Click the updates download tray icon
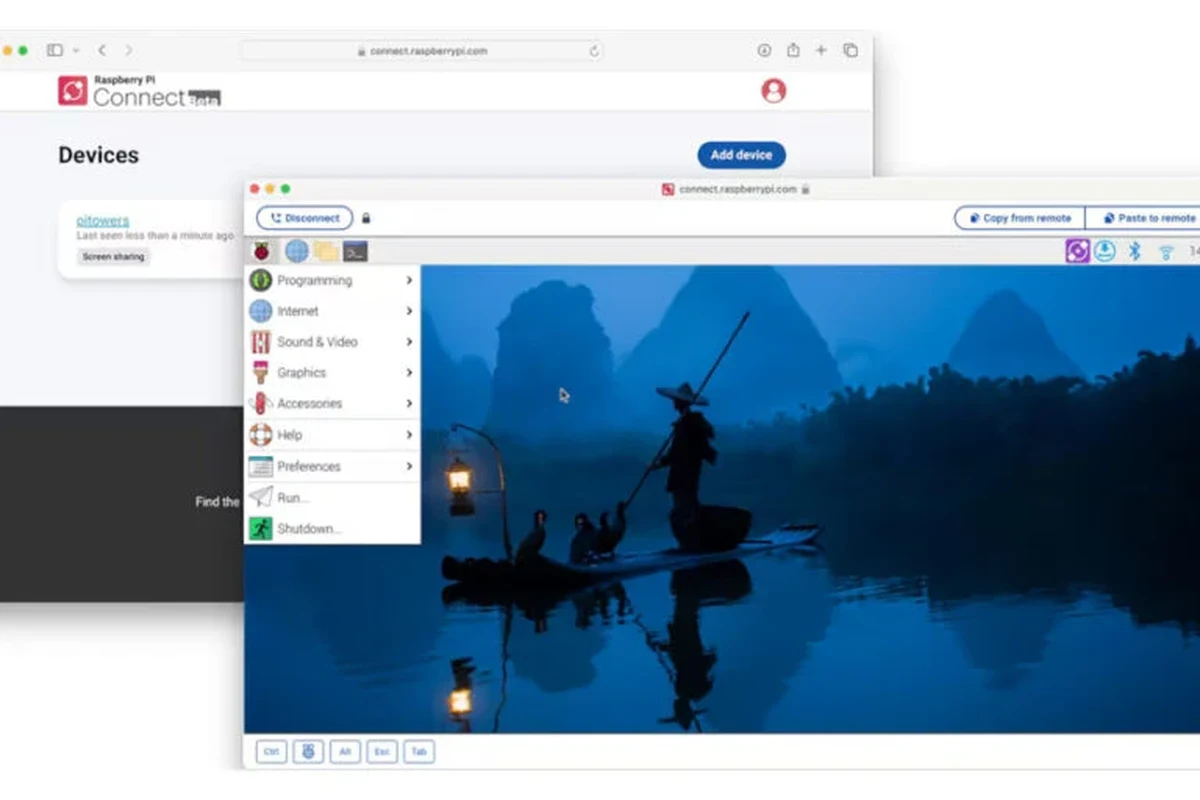Viewport: 1200px width, 800px height. [1105, 251]
